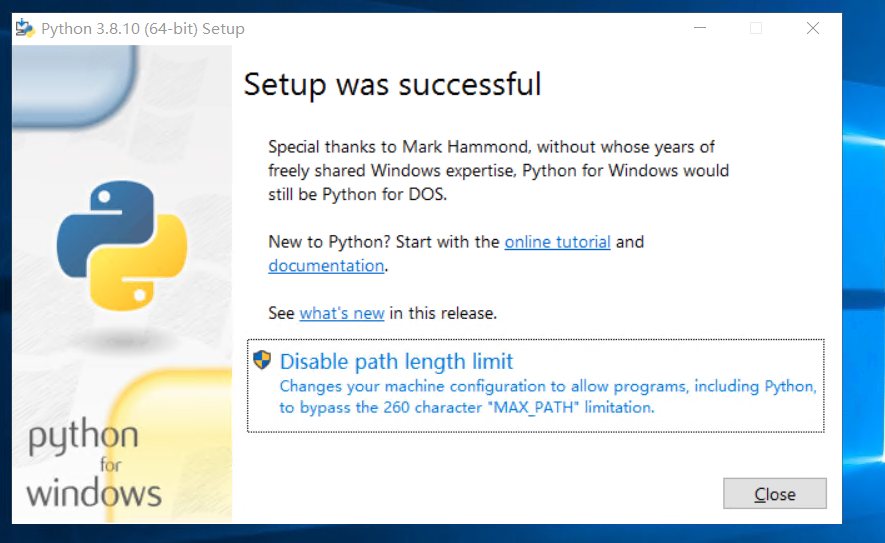Click the blue rounded shape atop sidebar
This screenshot has height=543, width=885.
click(74, 85)
